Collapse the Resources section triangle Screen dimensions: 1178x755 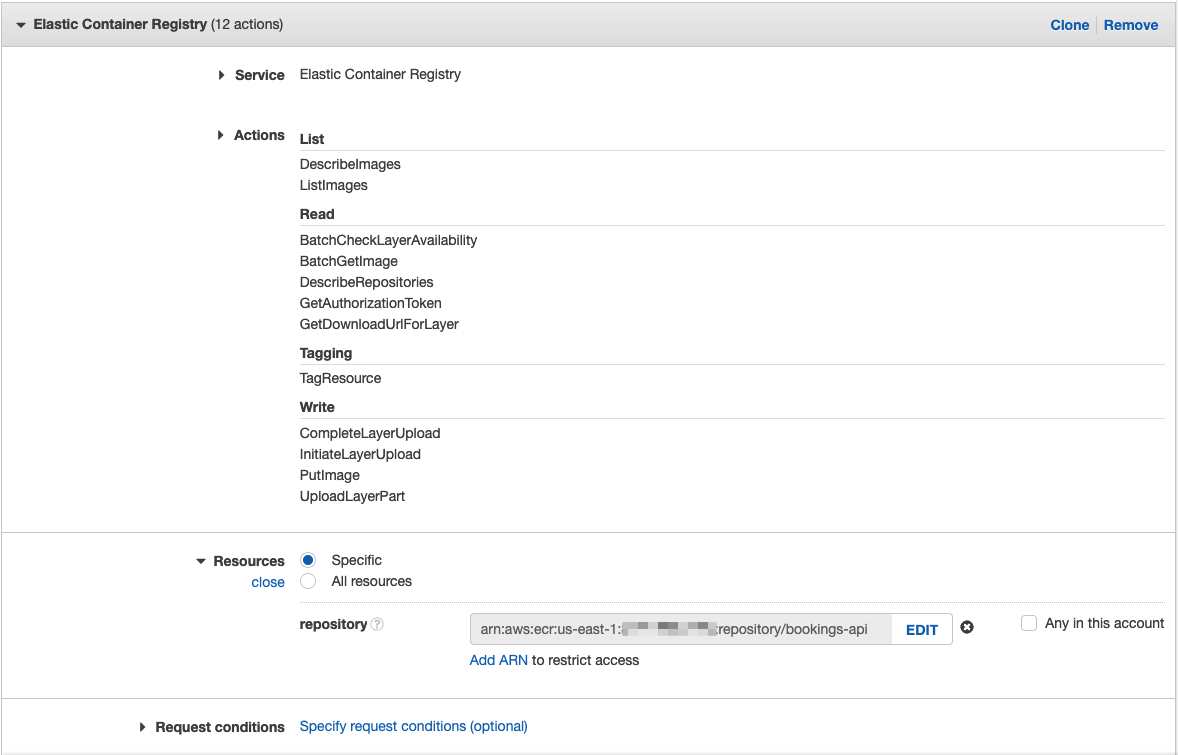click(x=201, y=561)
